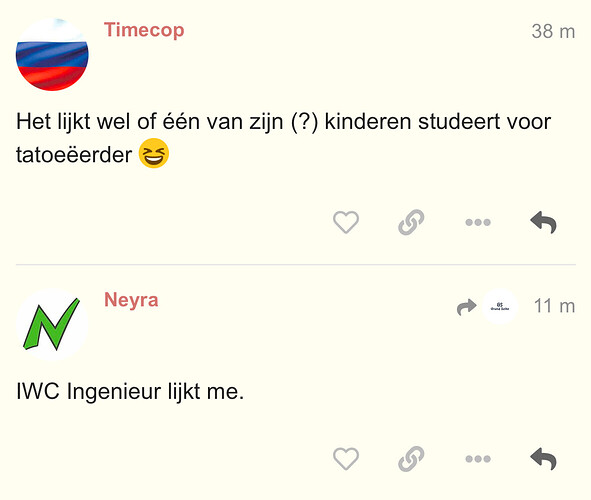The image size is (591, 500).
Task: Click the laughing emoji in Timecop's post
Action: 154,153
